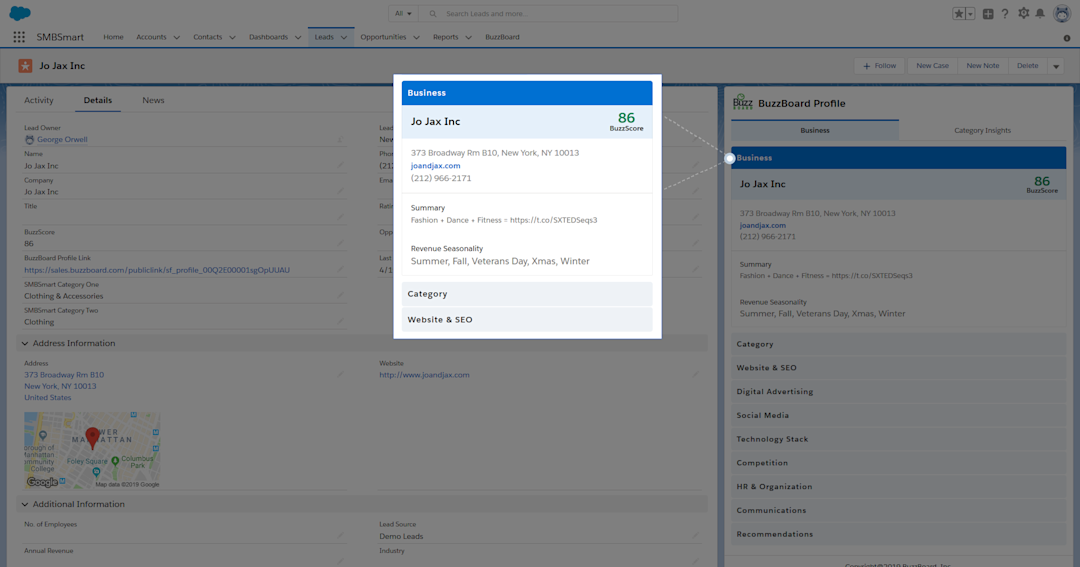Click George Orwell owner avatar icon
Viewport: 1080px width, 567px height.
coord(29,140)
